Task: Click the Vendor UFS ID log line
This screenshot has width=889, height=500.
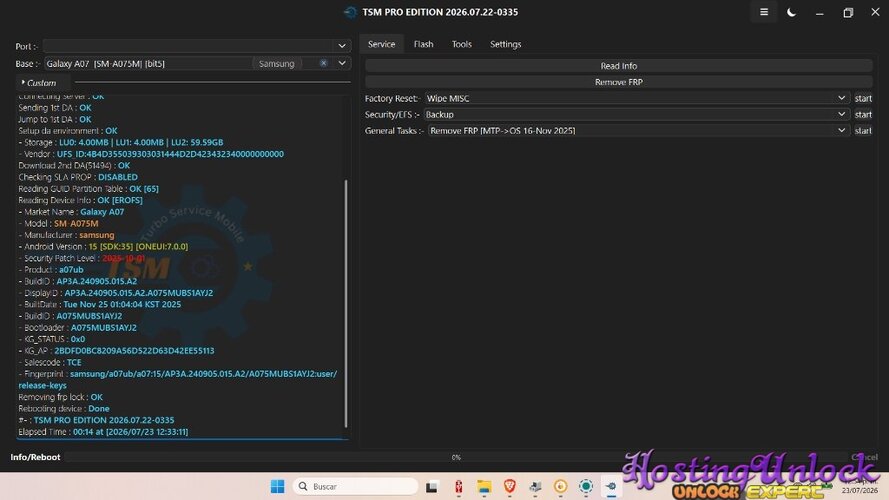Action: click(x=151, y=154)
